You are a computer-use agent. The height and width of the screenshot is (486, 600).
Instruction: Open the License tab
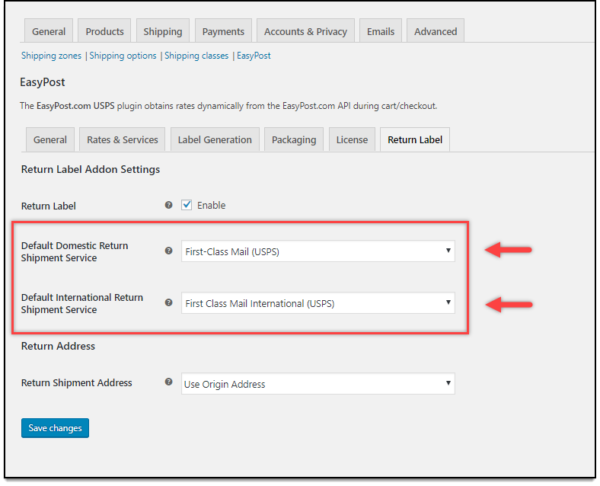[351, 140]
